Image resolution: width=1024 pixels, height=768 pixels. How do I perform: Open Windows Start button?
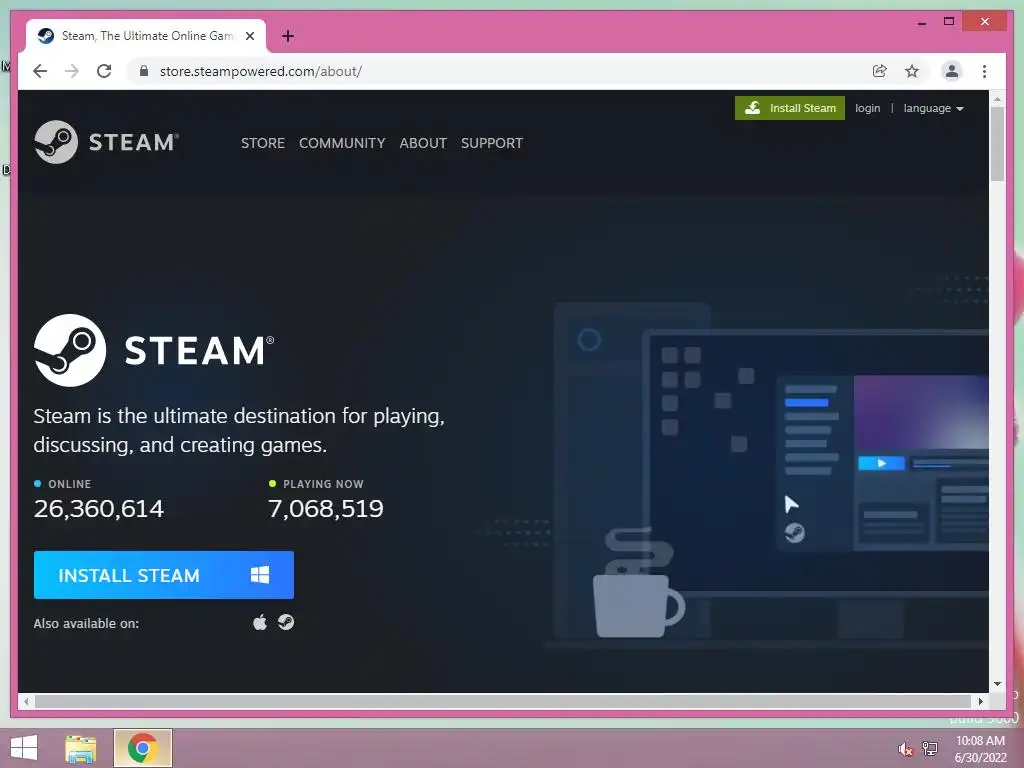coord(24,748)
